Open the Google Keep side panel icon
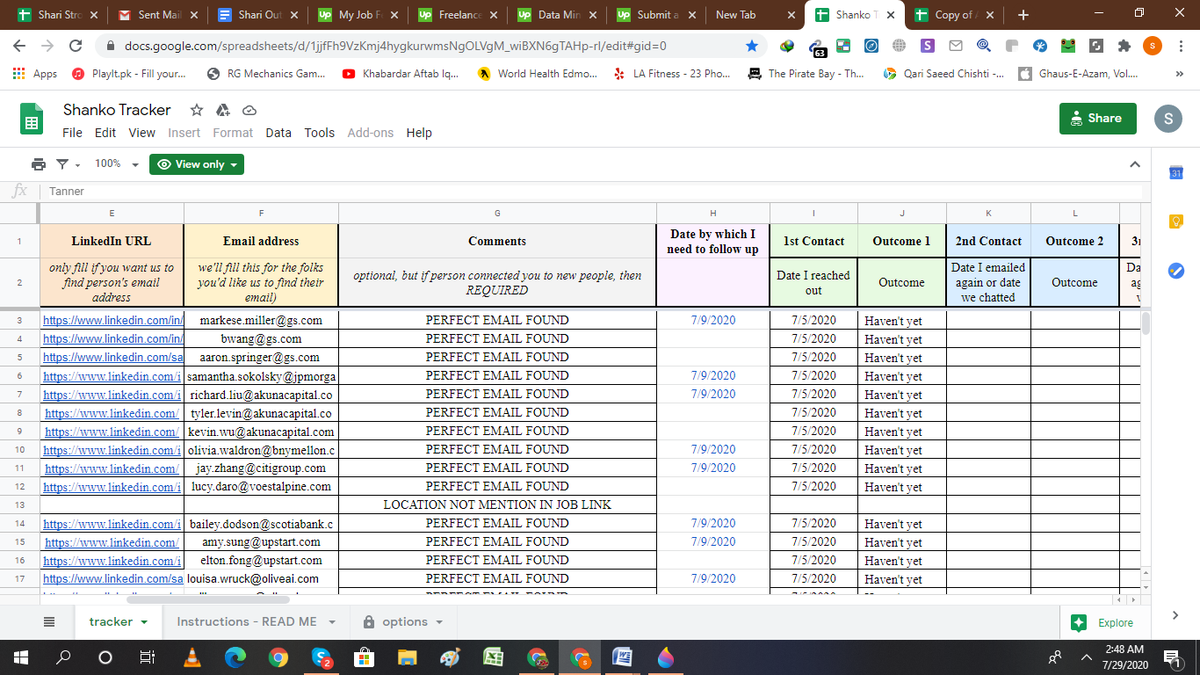This screenshot has width=1200, height=675. [x=1176, y=221]
